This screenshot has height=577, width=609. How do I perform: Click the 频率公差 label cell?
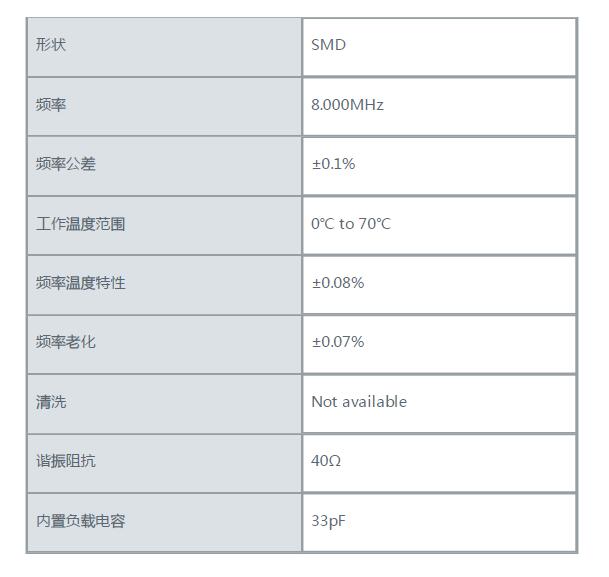click(x=66, y=164)
